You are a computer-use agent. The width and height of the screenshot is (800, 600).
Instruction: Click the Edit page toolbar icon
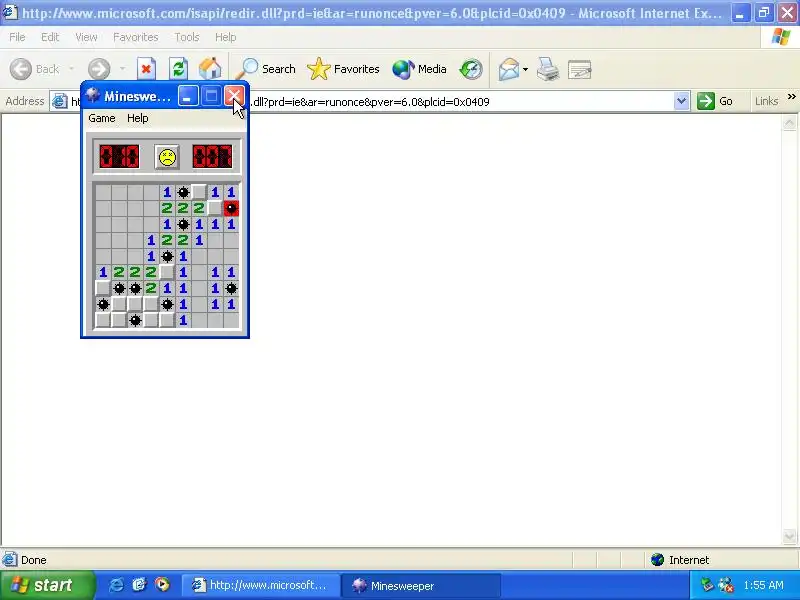pyautogui.click(x=580, y=69)
